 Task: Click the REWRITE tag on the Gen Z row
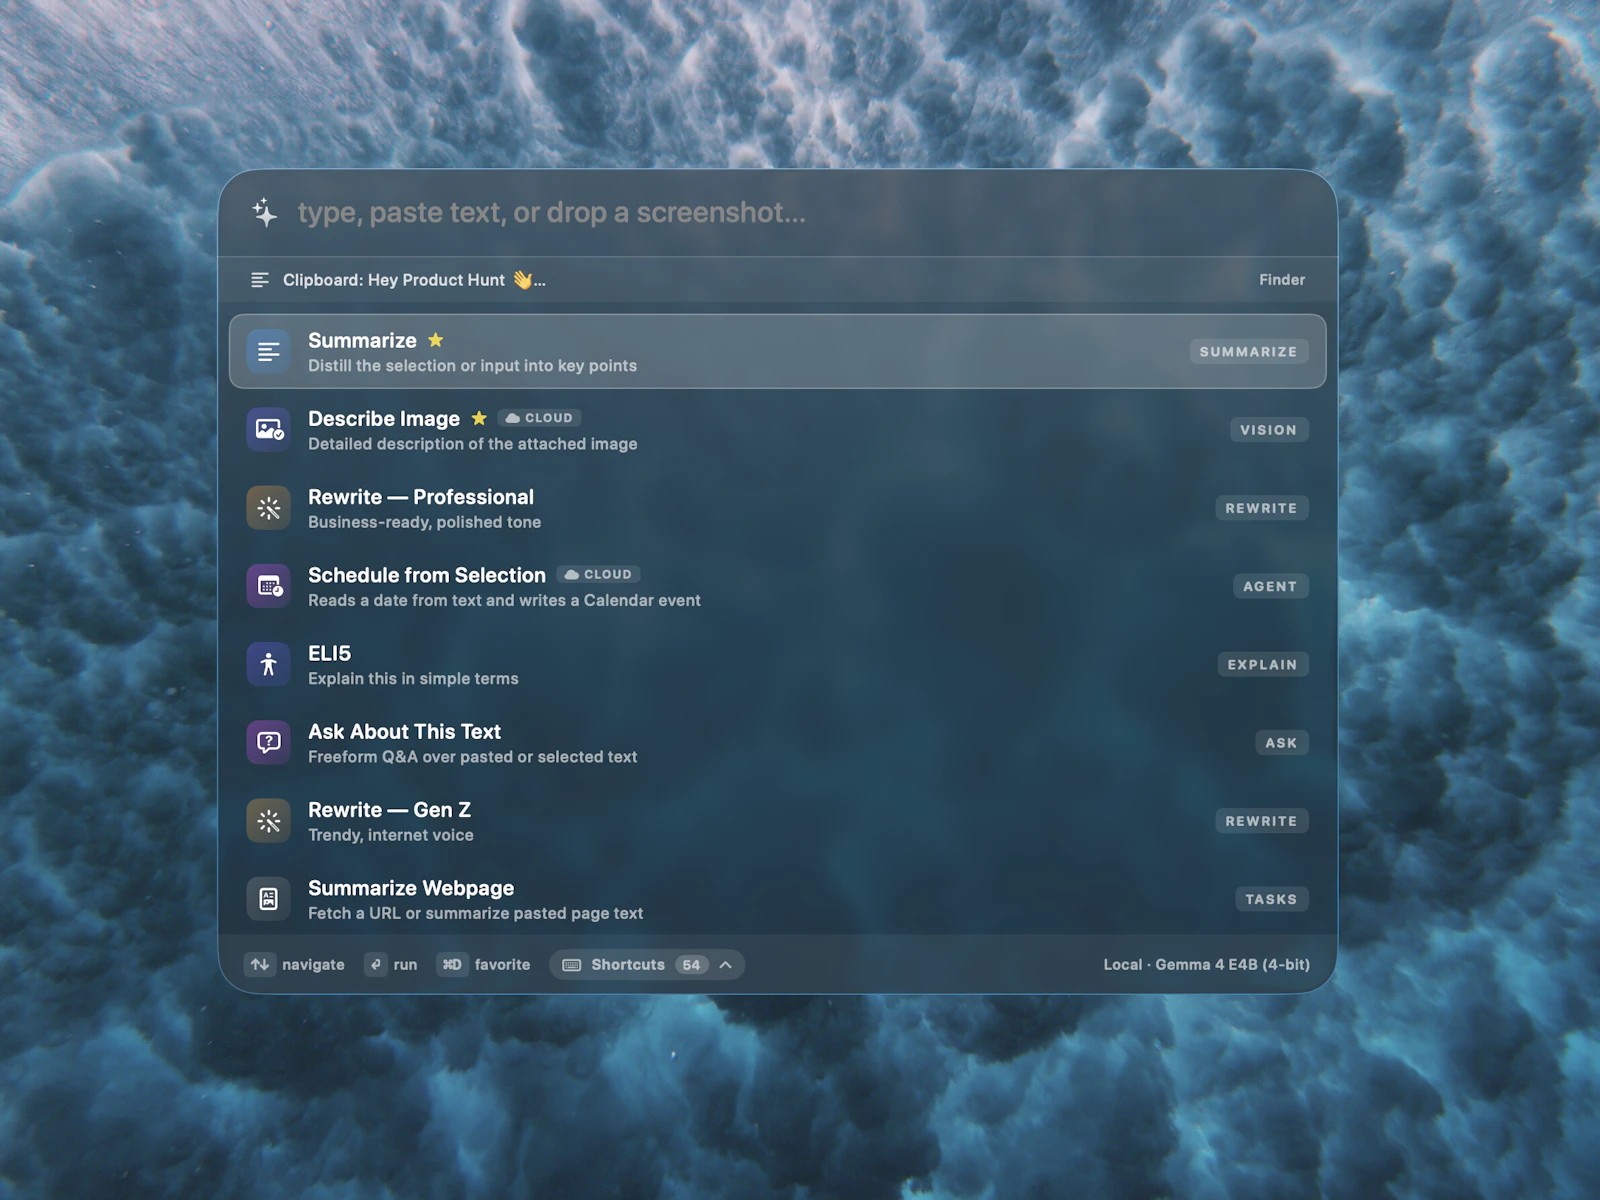tap(1261, 821)
